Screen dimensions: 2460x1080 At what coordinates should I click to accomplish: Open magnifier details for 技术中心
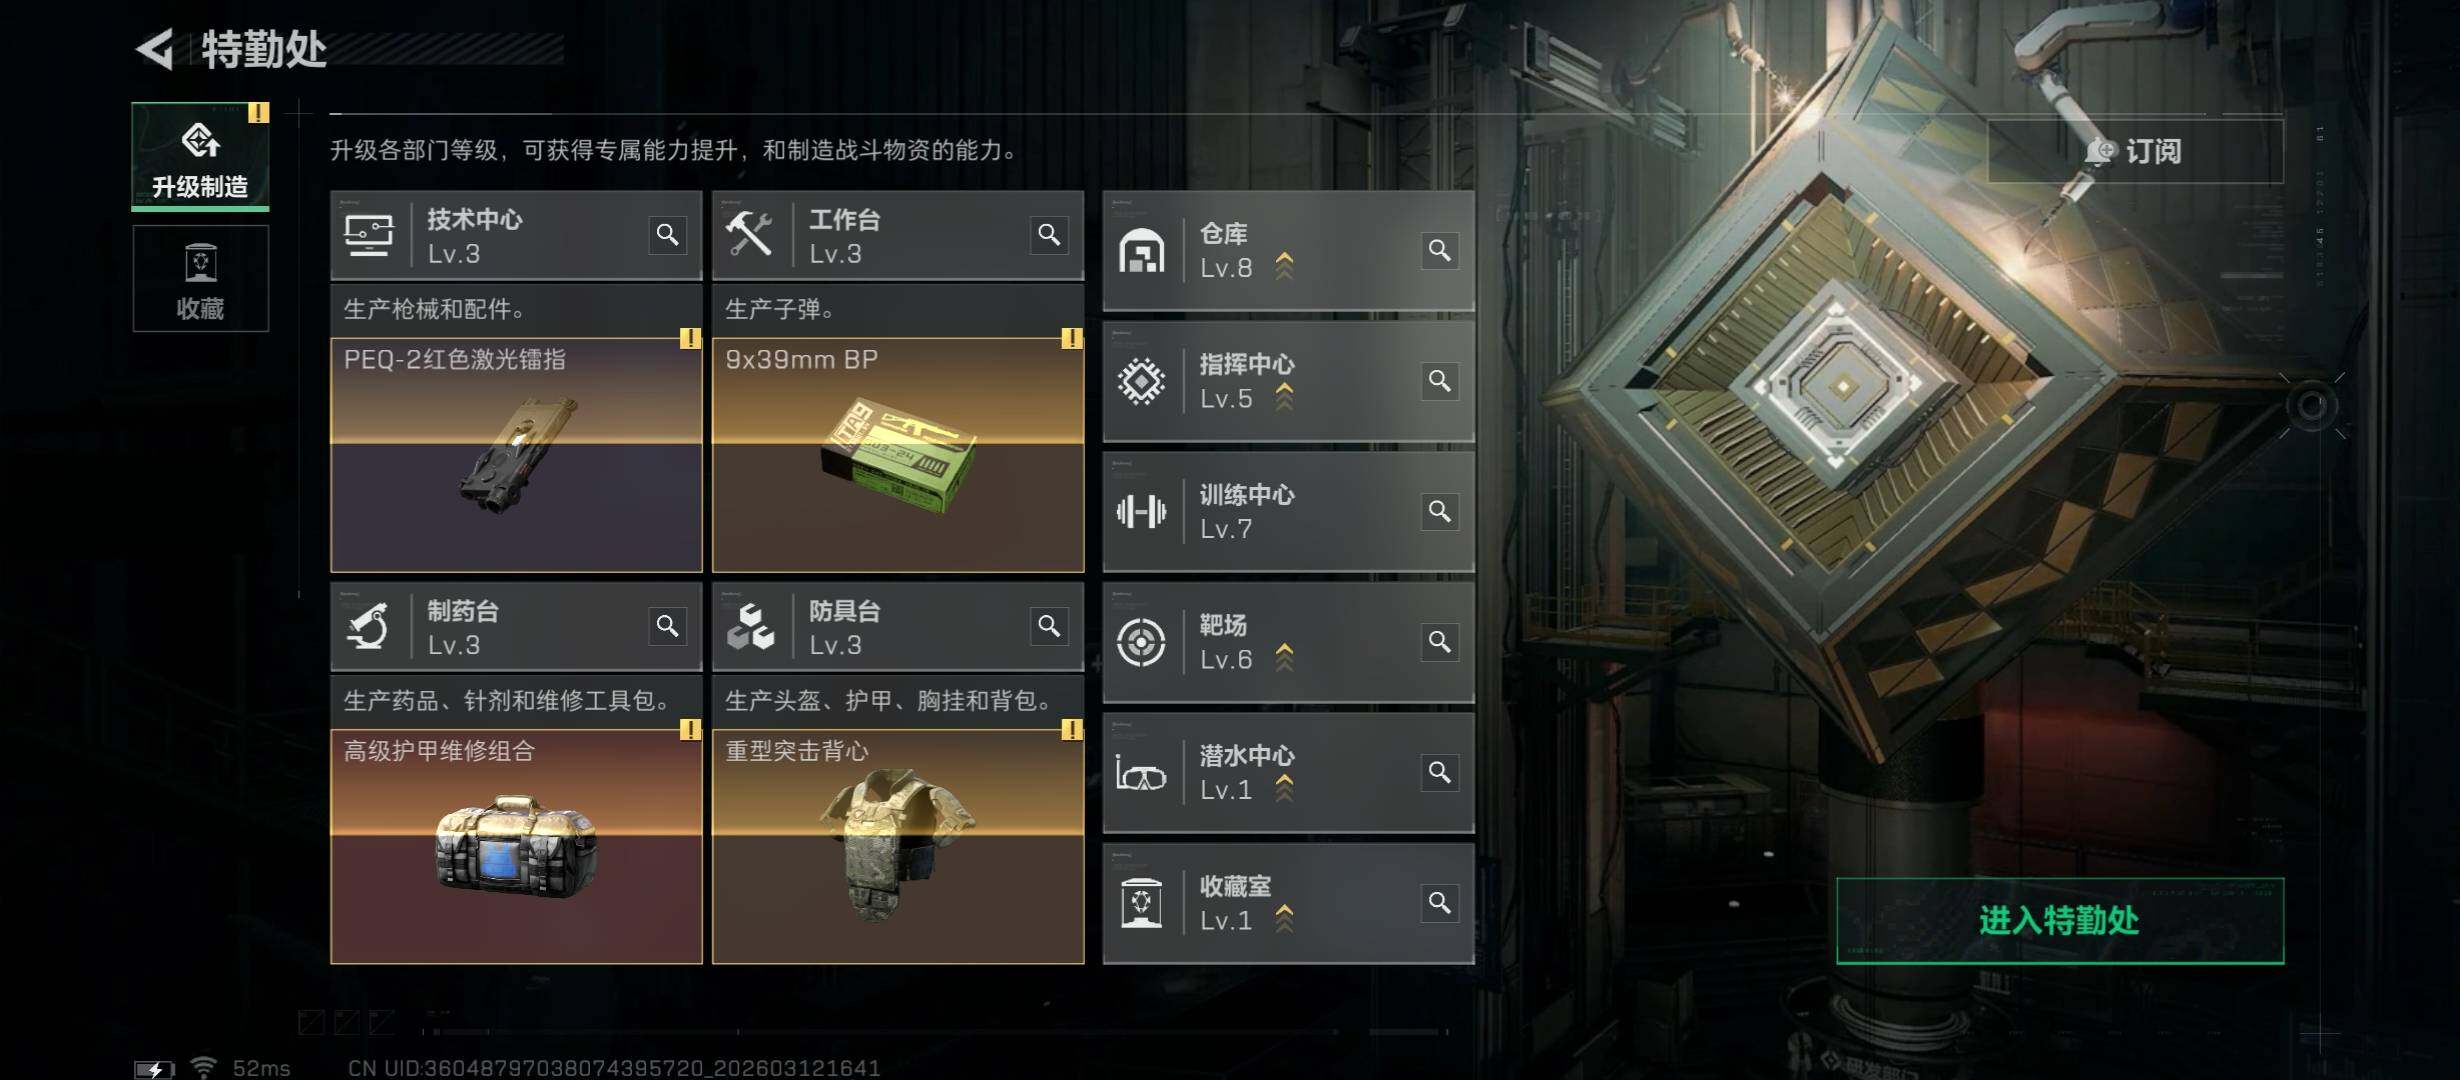point(667,235)
